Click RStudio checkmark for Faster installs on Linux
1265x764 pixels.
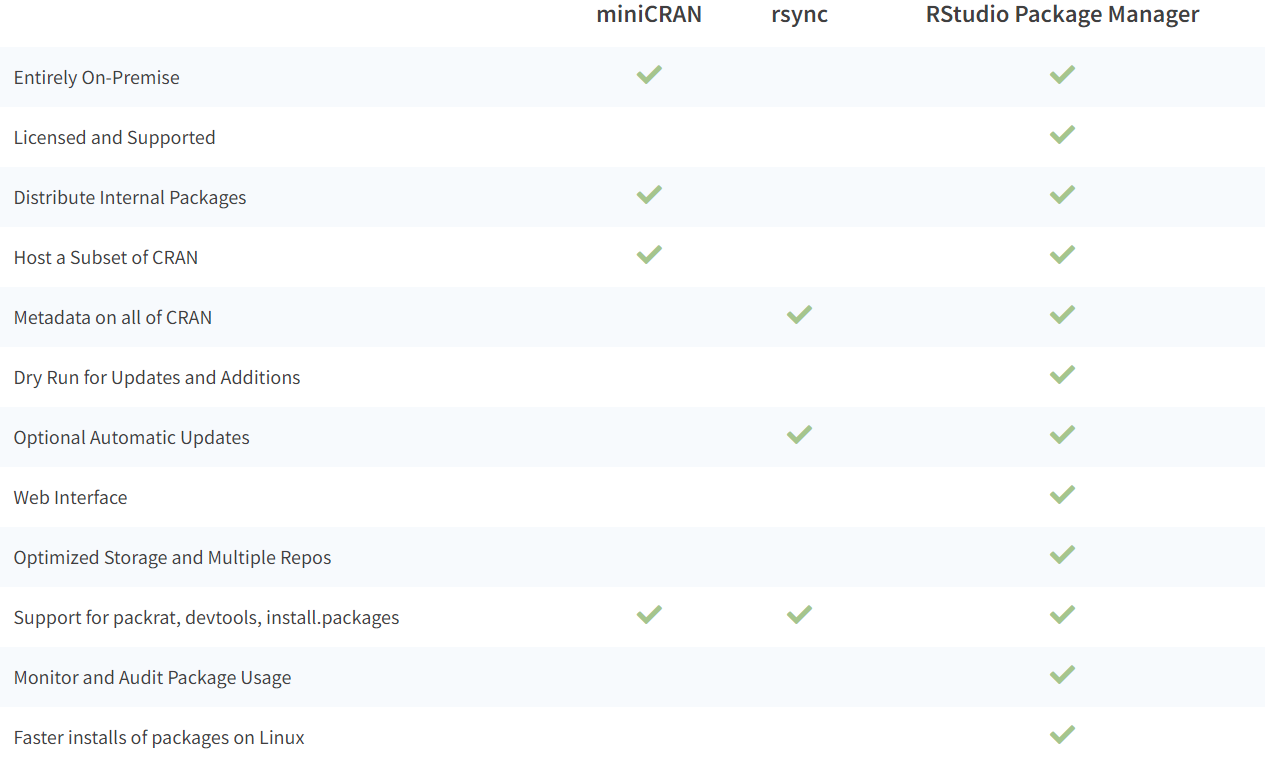(x=1062, y=735)
